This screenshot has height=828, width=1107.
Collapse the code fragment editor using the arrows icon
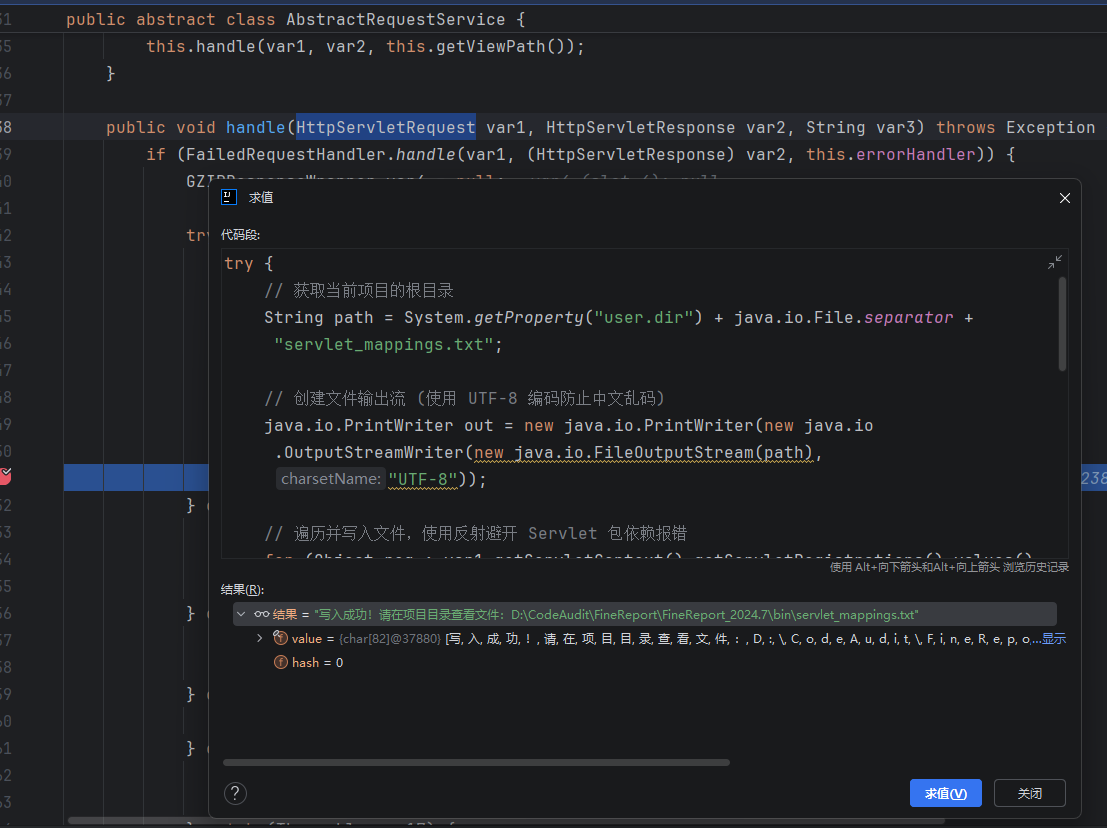coord(1055,262)
